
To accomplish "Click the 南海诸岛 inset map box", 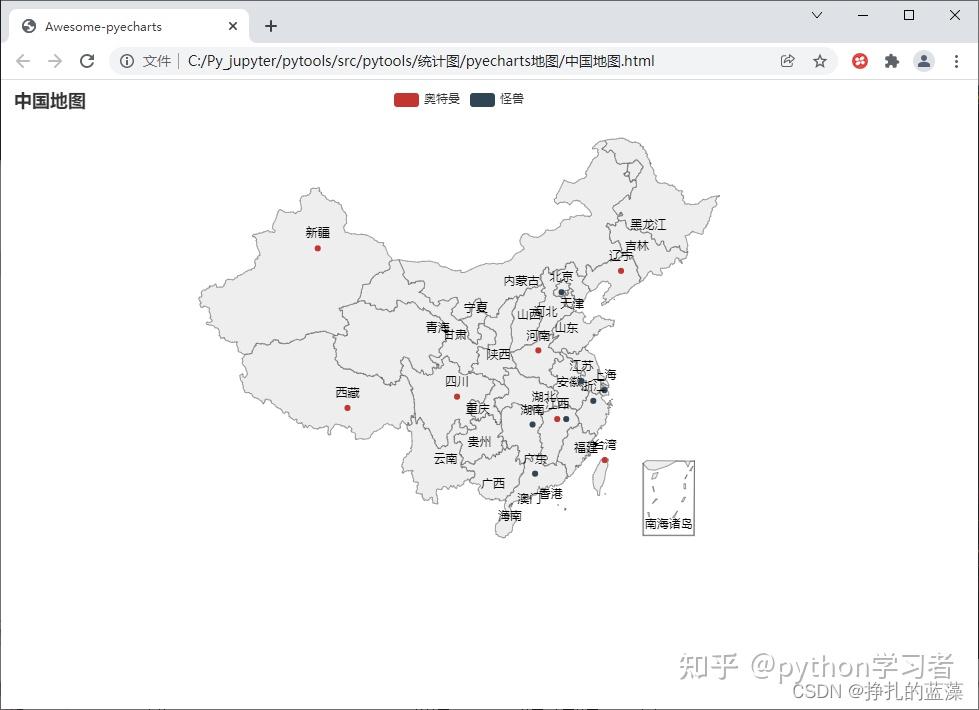I will pos(667,496).
